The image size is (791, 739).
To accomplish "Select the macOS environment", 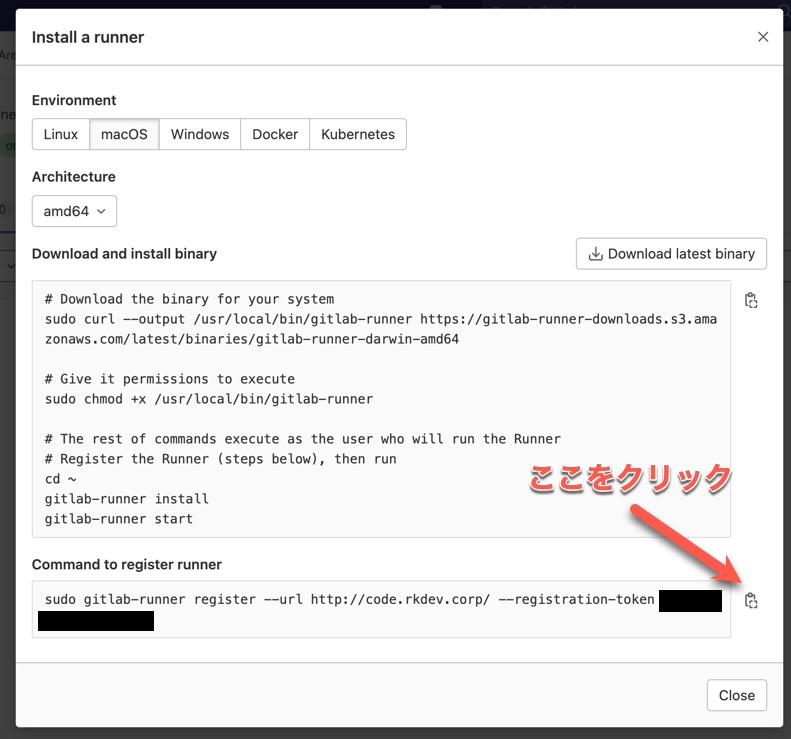I will [x=124, y=134].
